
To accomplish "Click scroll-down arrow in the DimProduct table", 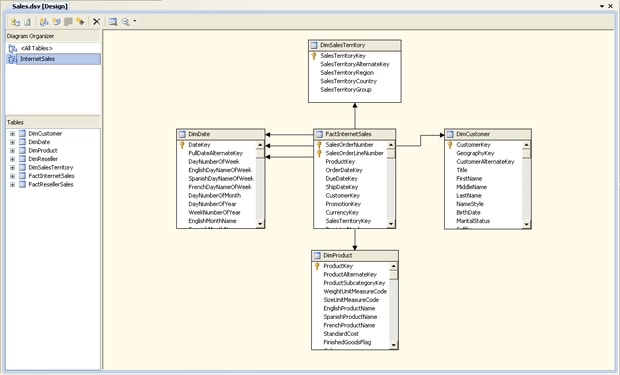I will (x=393, y=345).
